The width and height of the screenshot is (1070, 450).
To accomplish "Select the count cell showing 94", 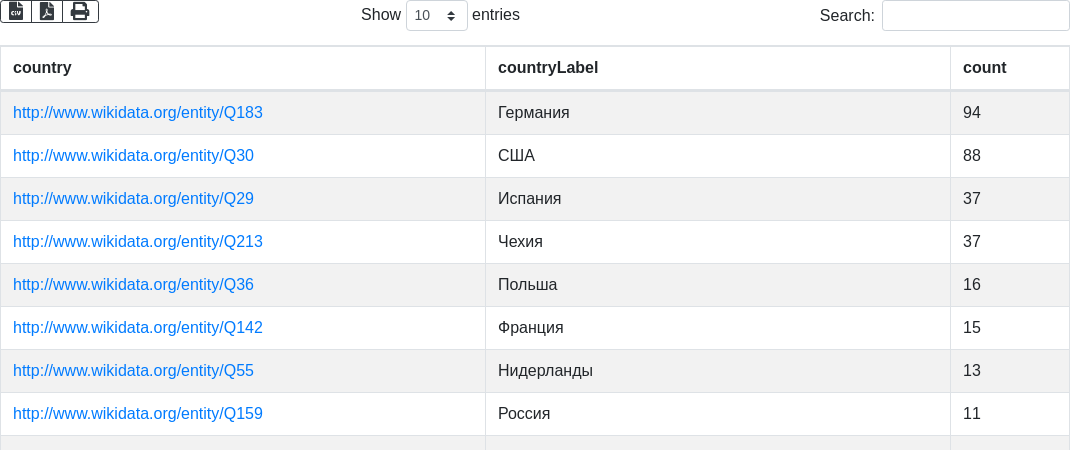I will click(x=1010, y=113).
